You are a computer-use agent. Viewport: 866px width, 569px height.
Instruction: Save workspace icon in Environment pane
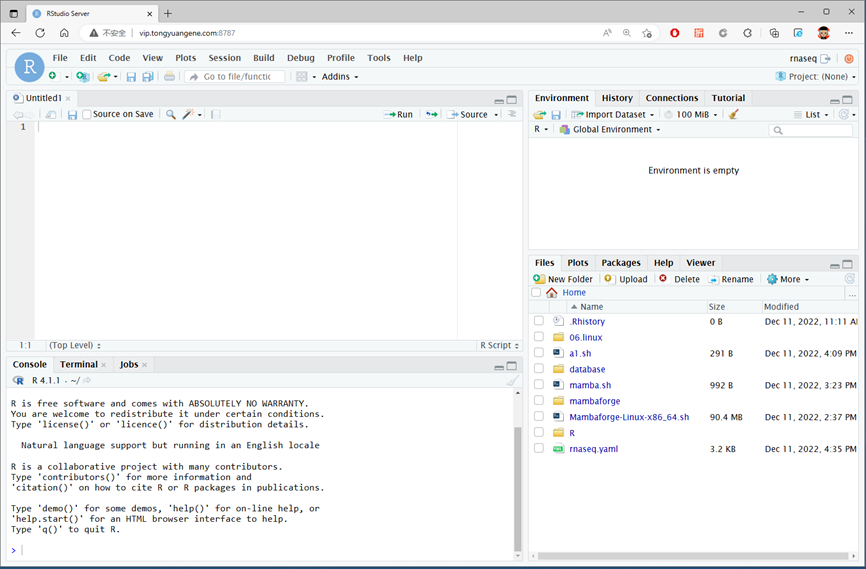pos(556,115)
